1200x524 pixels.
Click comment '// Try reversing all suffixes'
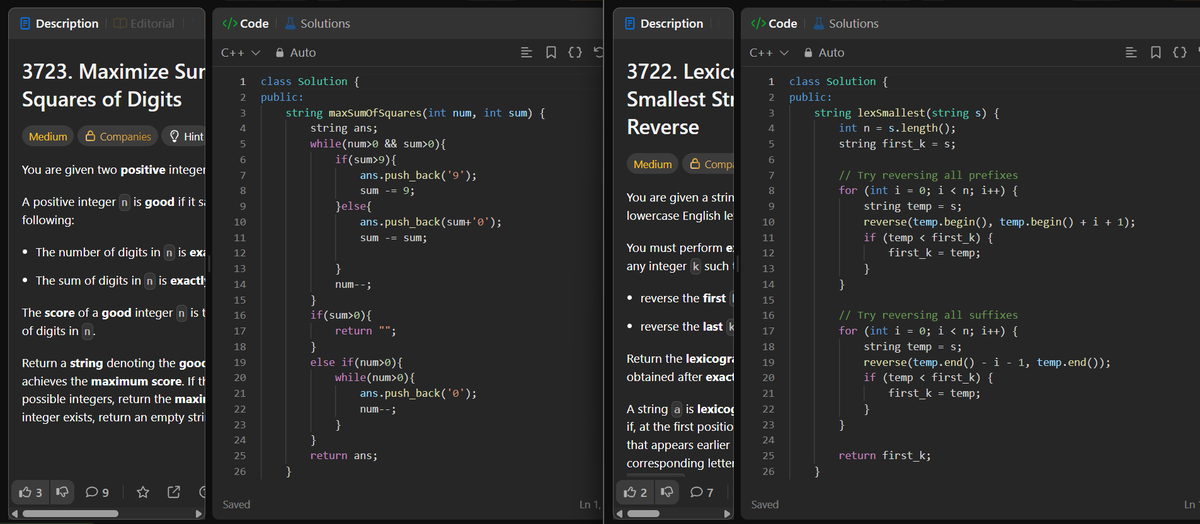[927, 315]
